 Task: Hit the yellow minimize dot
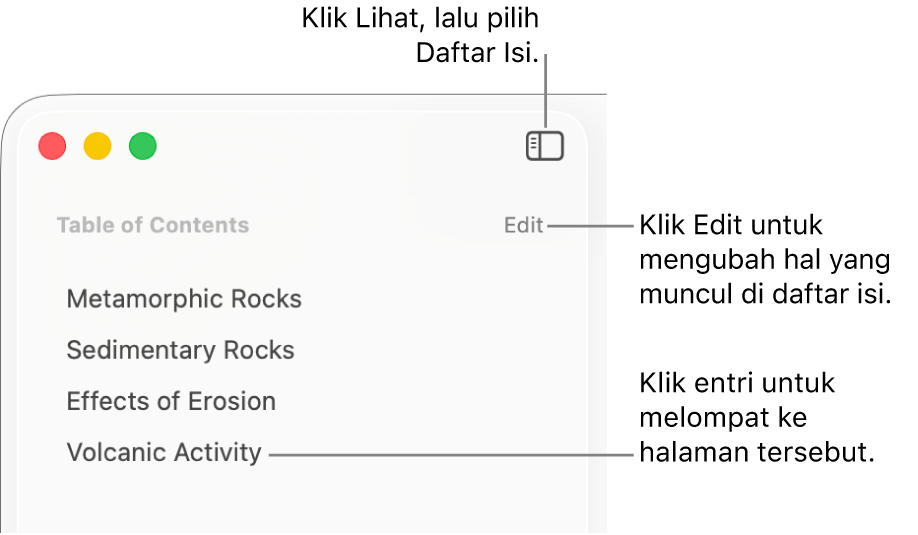click(x=97, y=147)
